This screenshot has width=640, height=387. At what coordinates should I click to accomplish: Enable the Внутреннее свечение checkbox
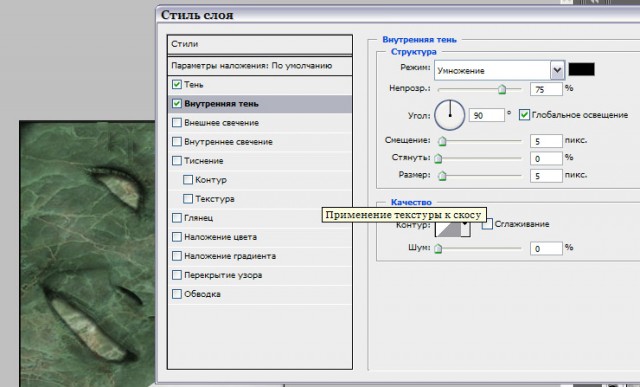177,142
